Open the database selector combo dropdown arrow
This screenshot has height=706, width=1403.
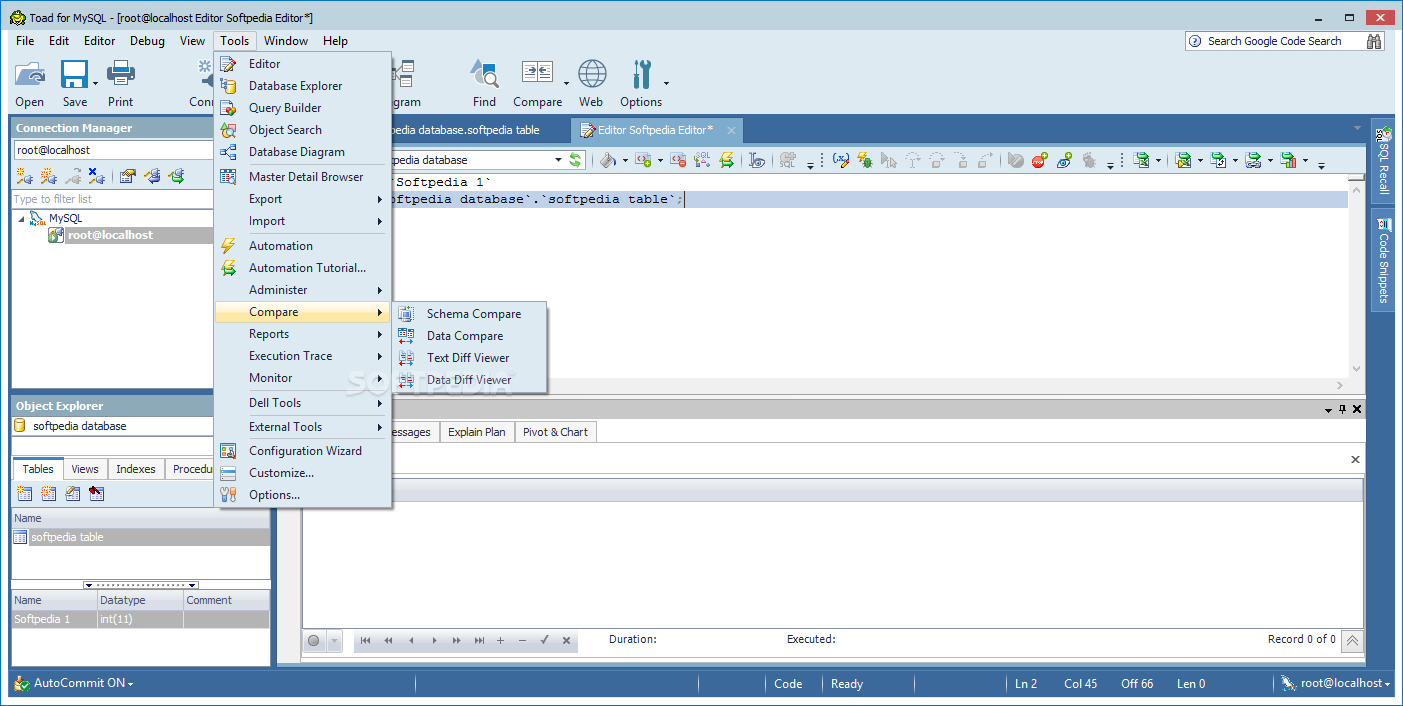[558, 160]
